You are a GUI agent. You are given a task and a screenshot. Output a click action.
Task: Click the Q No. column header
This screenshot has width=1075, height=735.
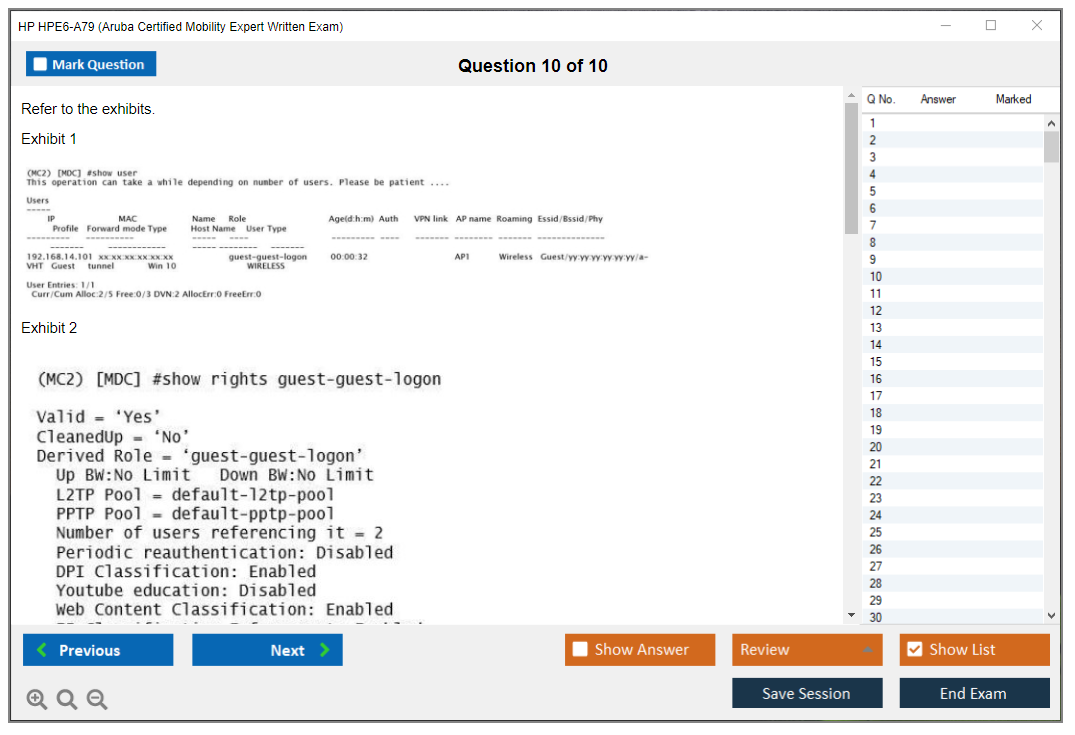(881, 99)
